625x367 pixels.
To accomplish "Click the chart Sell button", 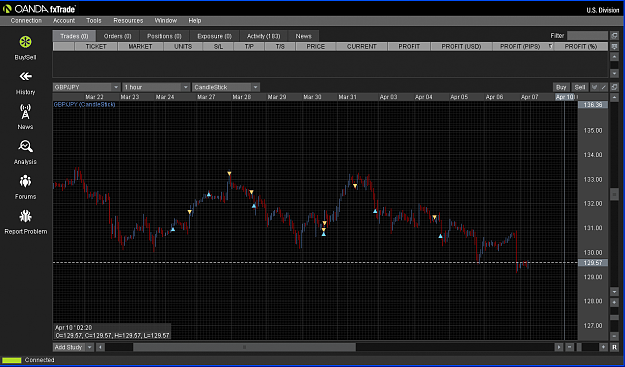I will point(580,87).
